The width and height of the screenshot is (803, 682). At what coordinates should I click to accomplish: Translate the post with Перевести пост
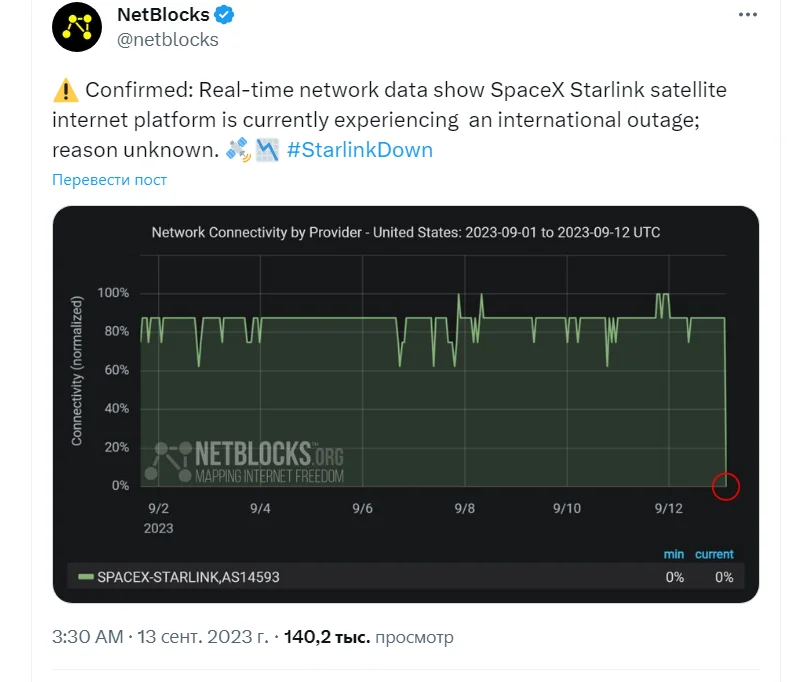105,180
